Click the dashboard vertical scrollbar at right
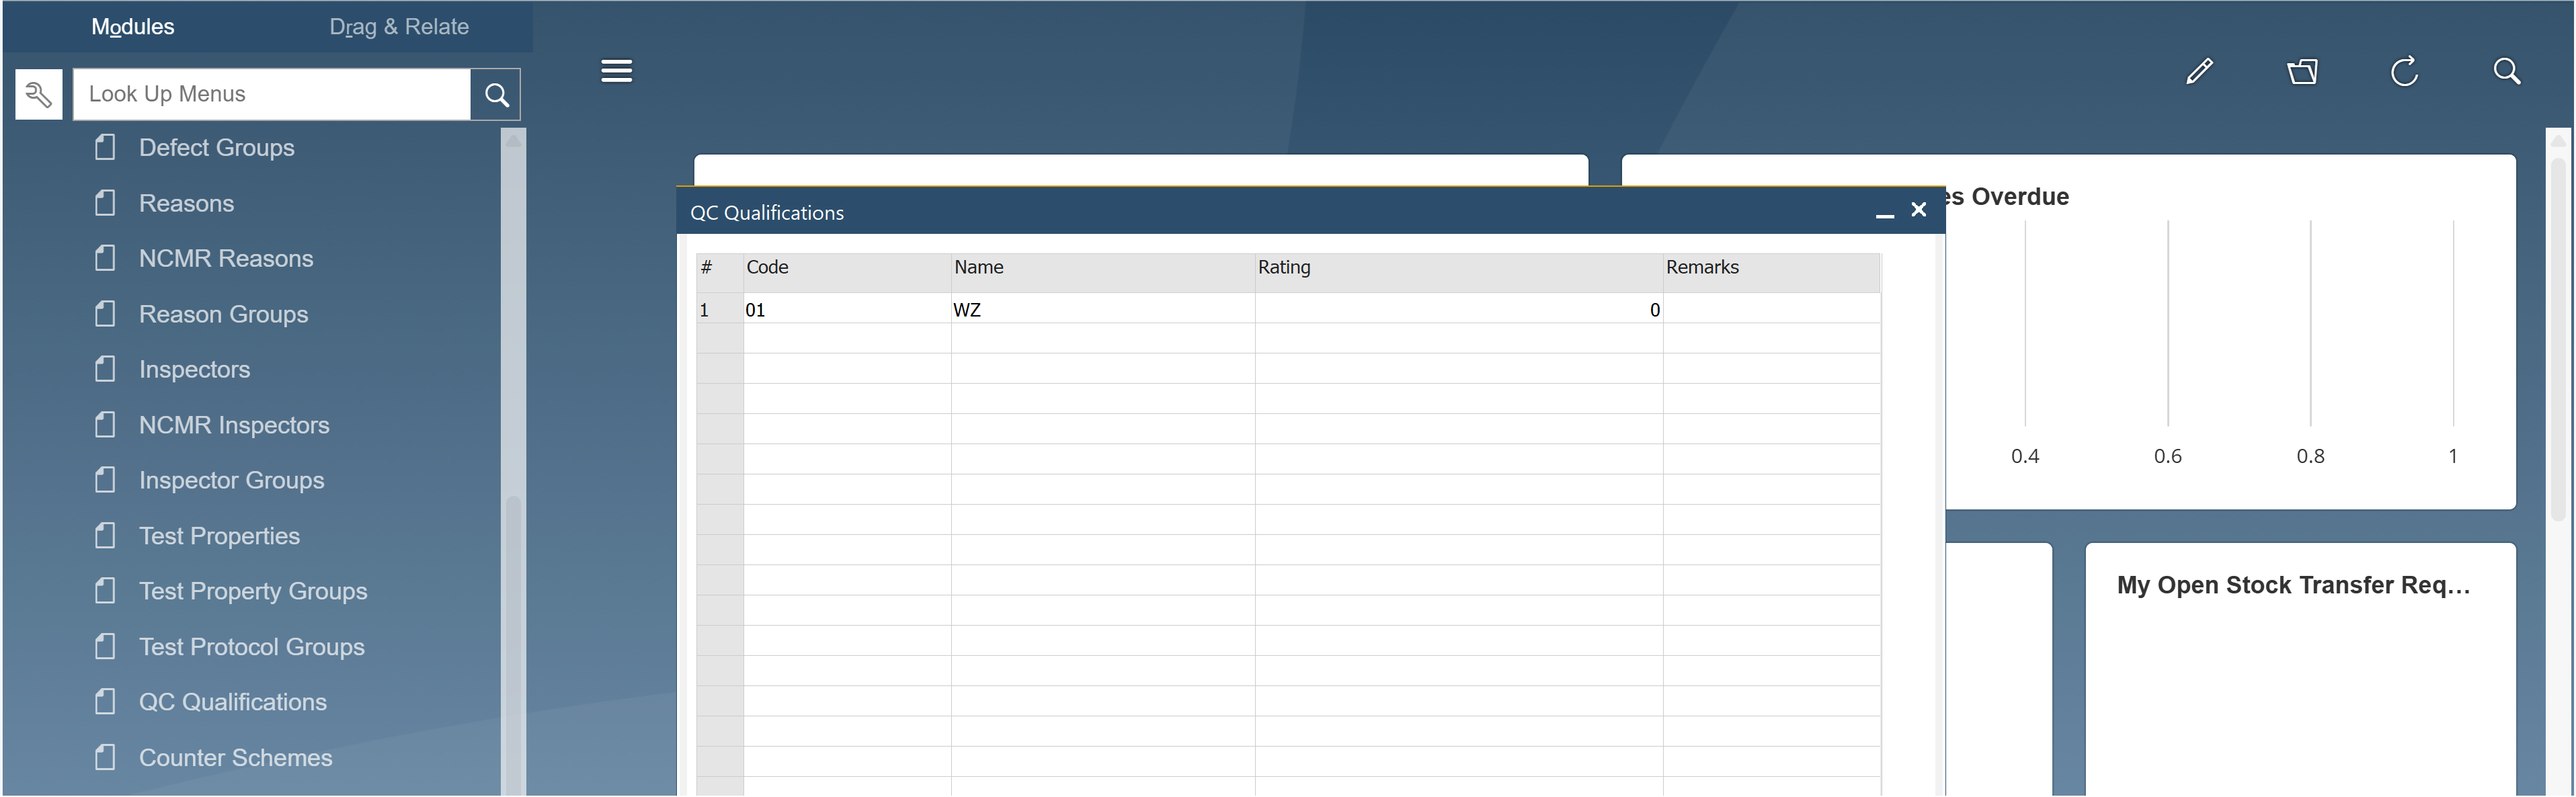2576x797 pixels. coord(2558,462)
